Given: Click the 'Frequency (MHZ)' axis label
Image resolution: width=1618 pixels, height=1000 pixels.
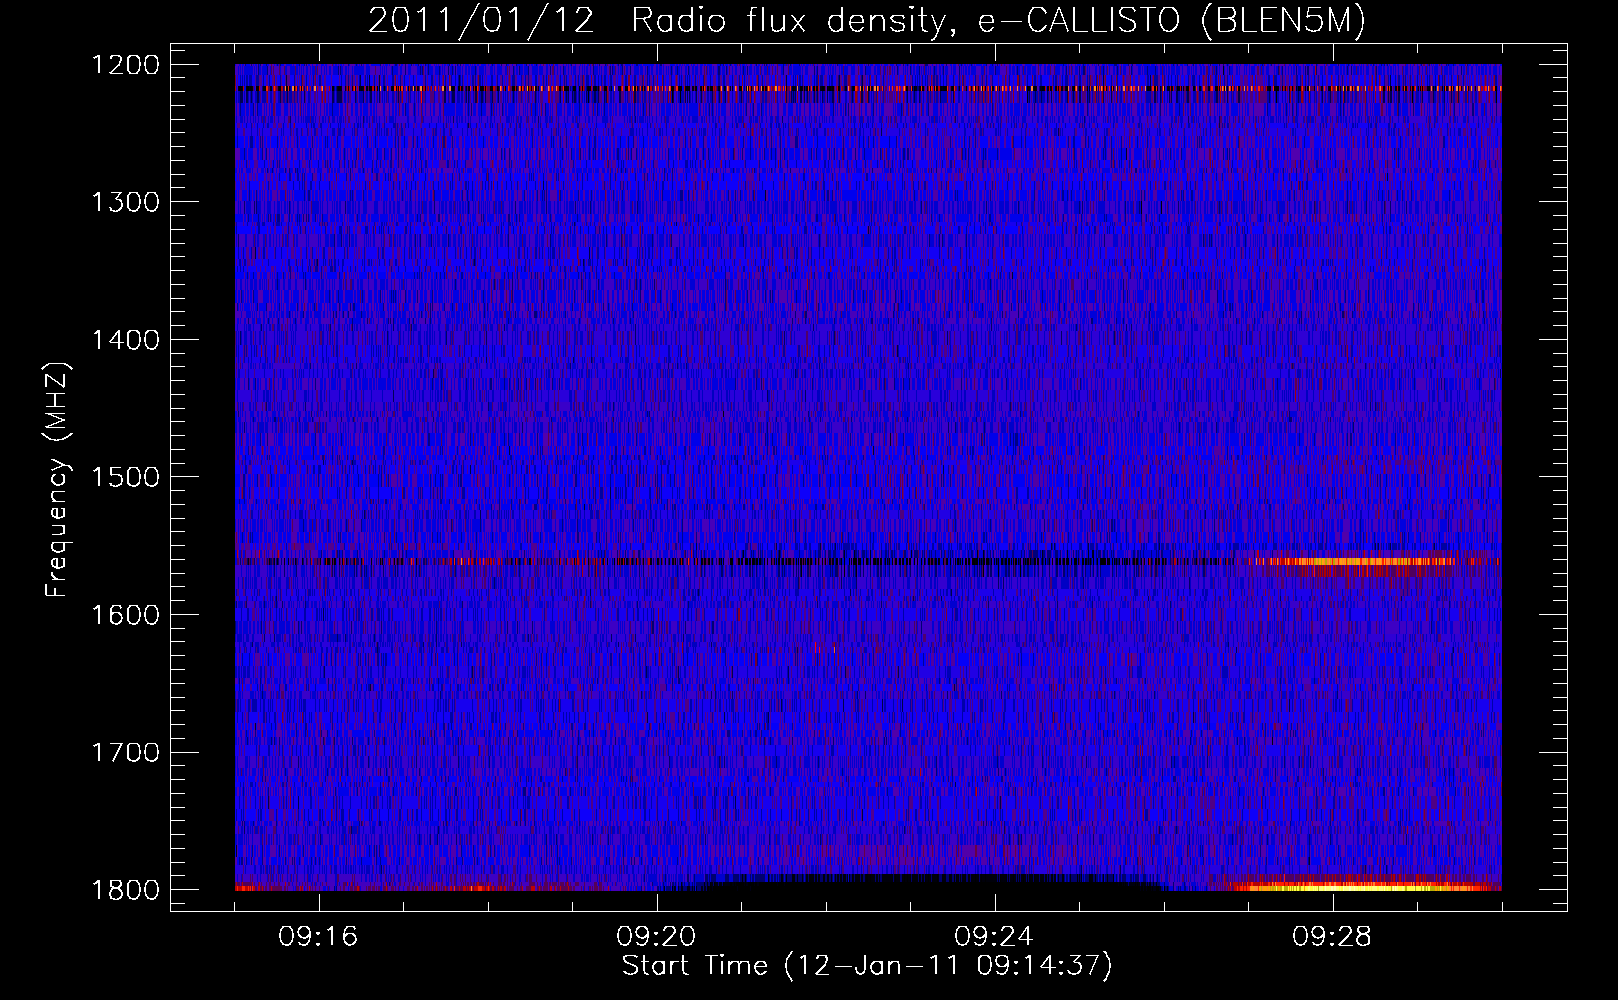Looking at the screenshot, I should [x=58, y=479].
